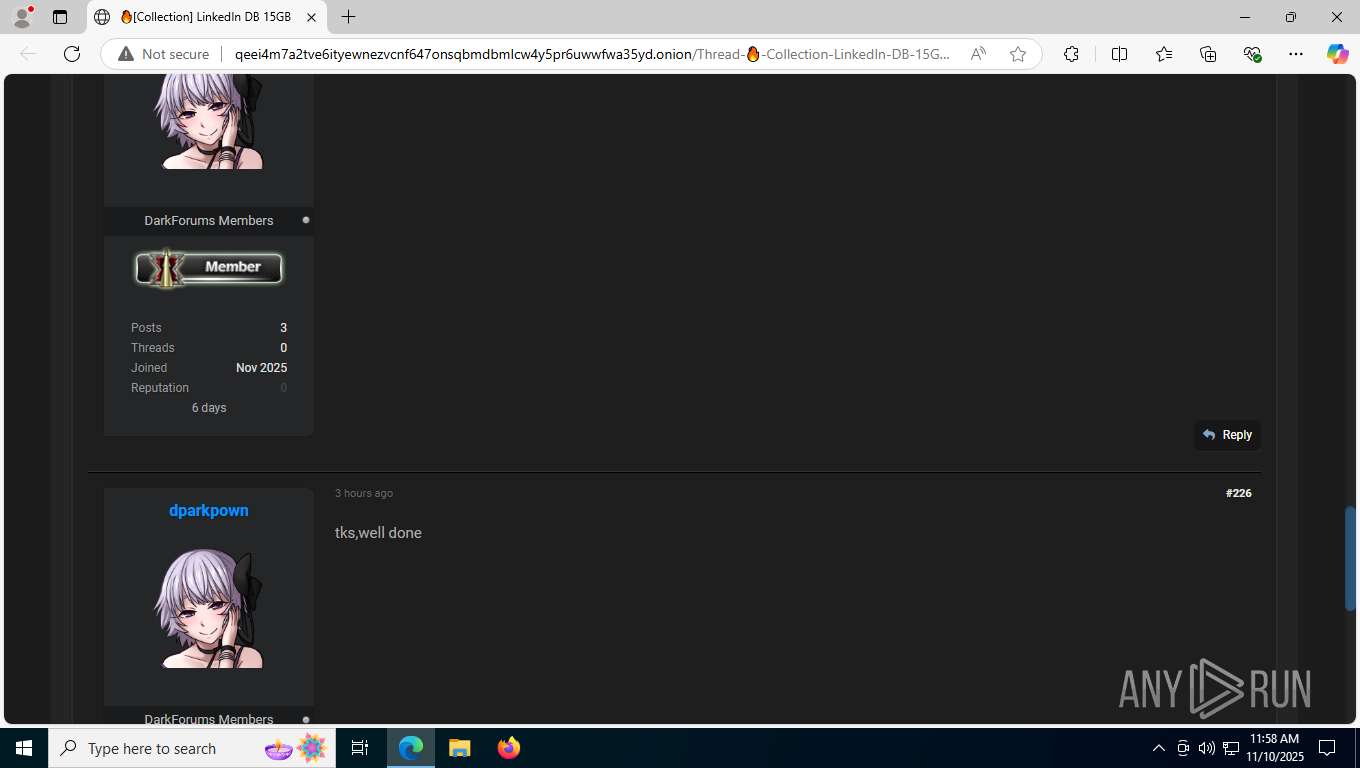1360x768 pixels.
Task: Open the browser profile icon
Action: click(x=21, y=17)
